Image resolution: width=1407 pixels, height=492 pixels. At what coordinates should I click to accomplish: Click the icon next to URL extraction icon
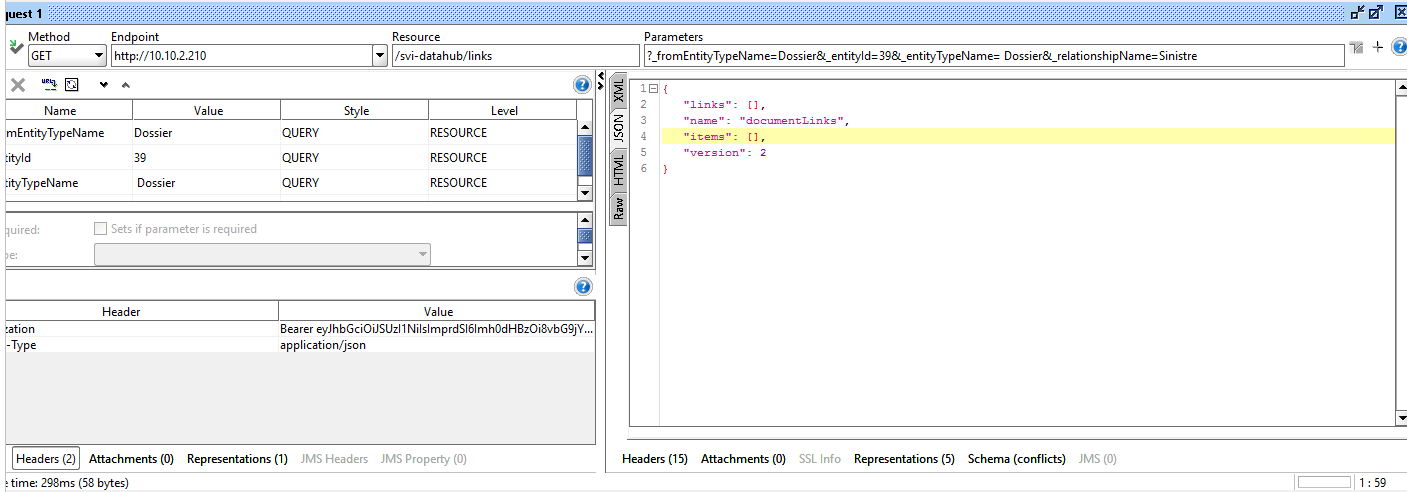pyautogui.click(x=72, y=85)
